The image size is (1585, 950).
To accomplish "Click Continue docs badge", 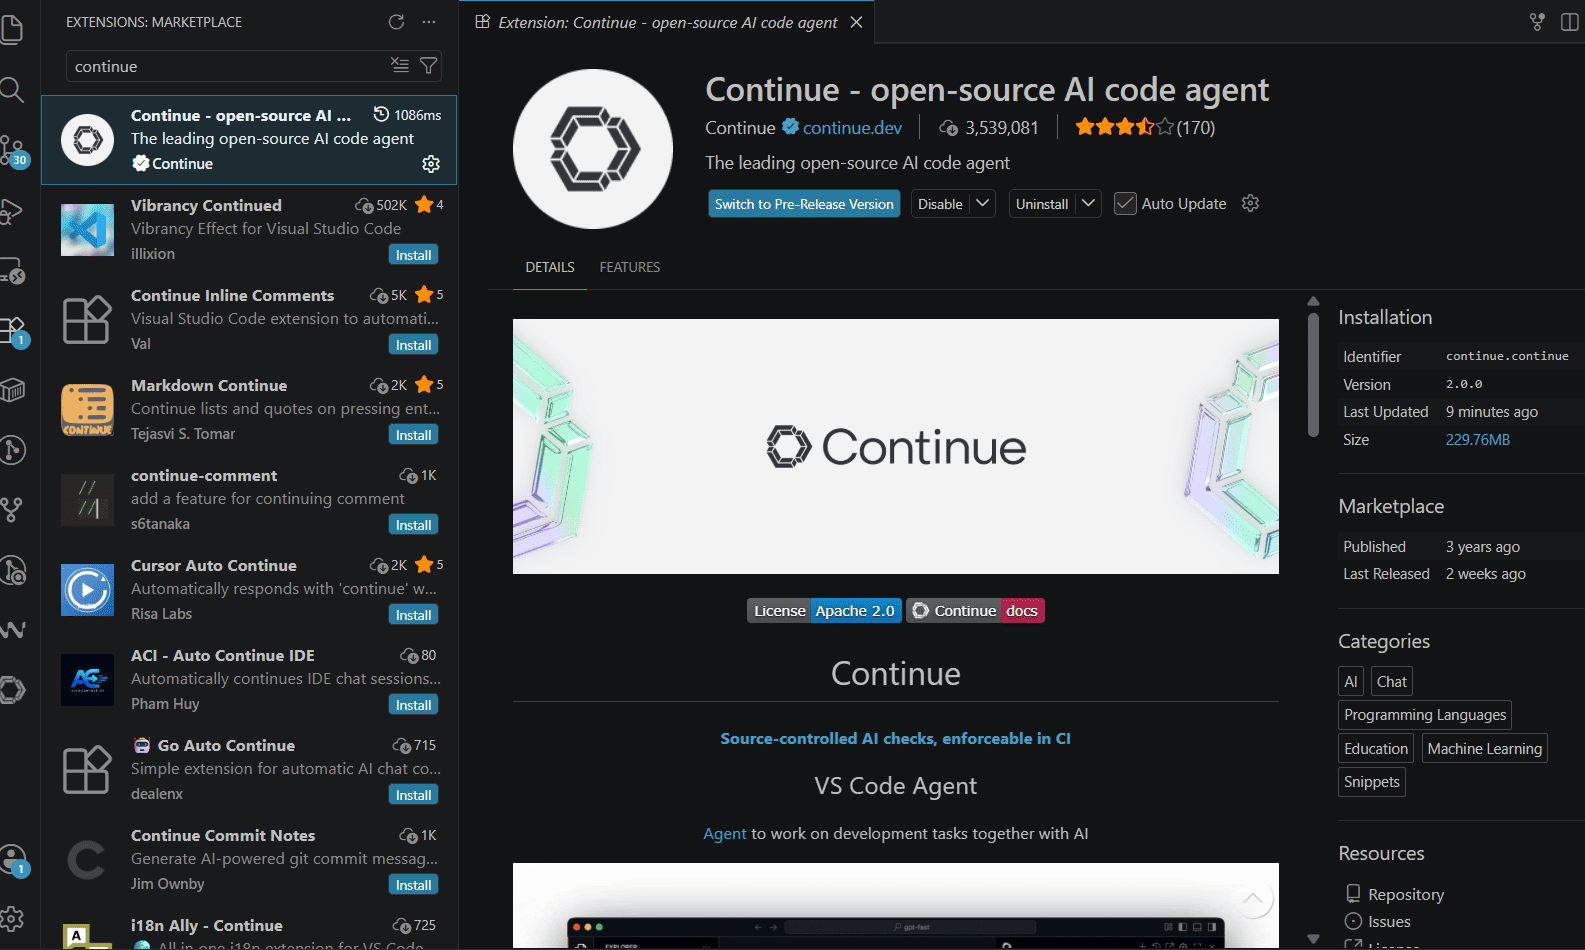I will (x=975, y=610).
